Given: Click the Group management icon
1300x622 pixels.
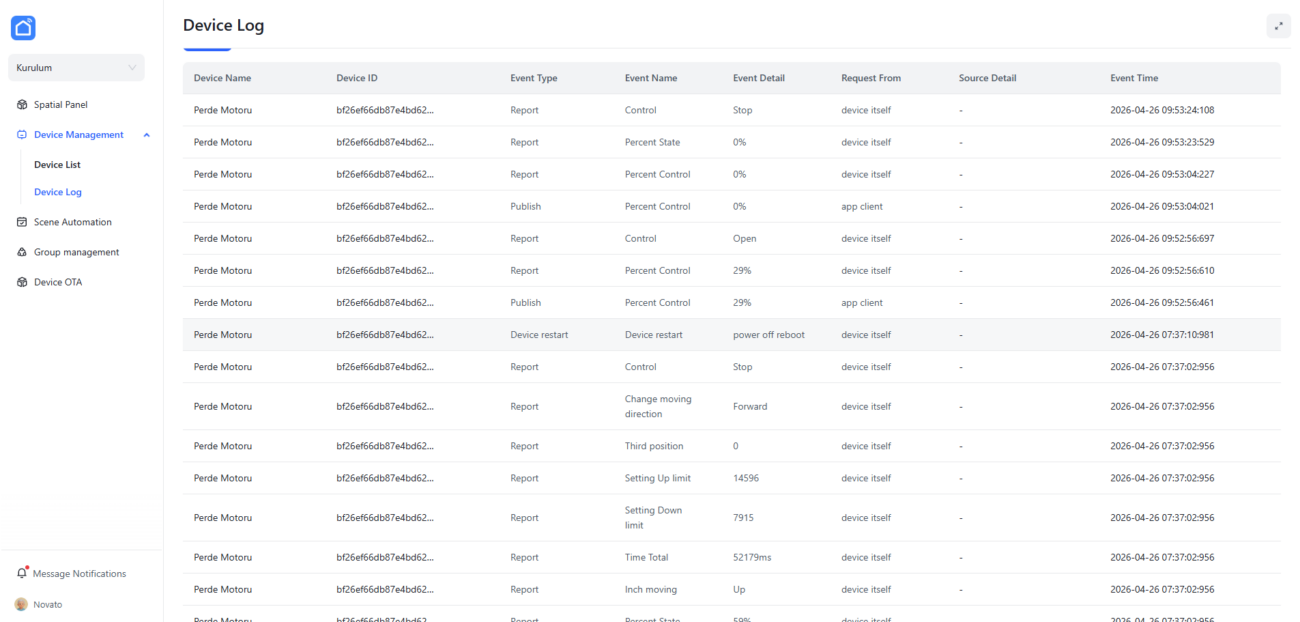Looking at the screenshot, I should (22, 252).
